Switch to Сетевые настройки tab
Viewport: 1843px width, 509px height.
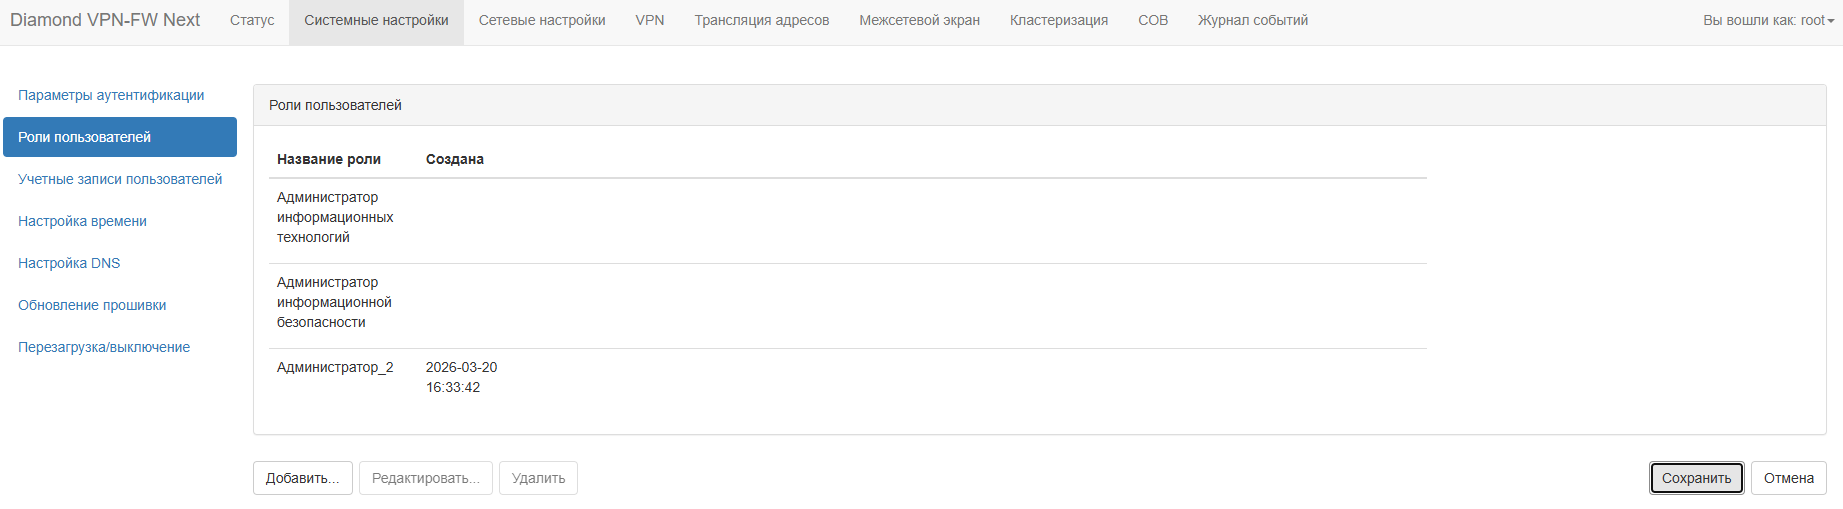pyautogui.click(x=542, y=20)
